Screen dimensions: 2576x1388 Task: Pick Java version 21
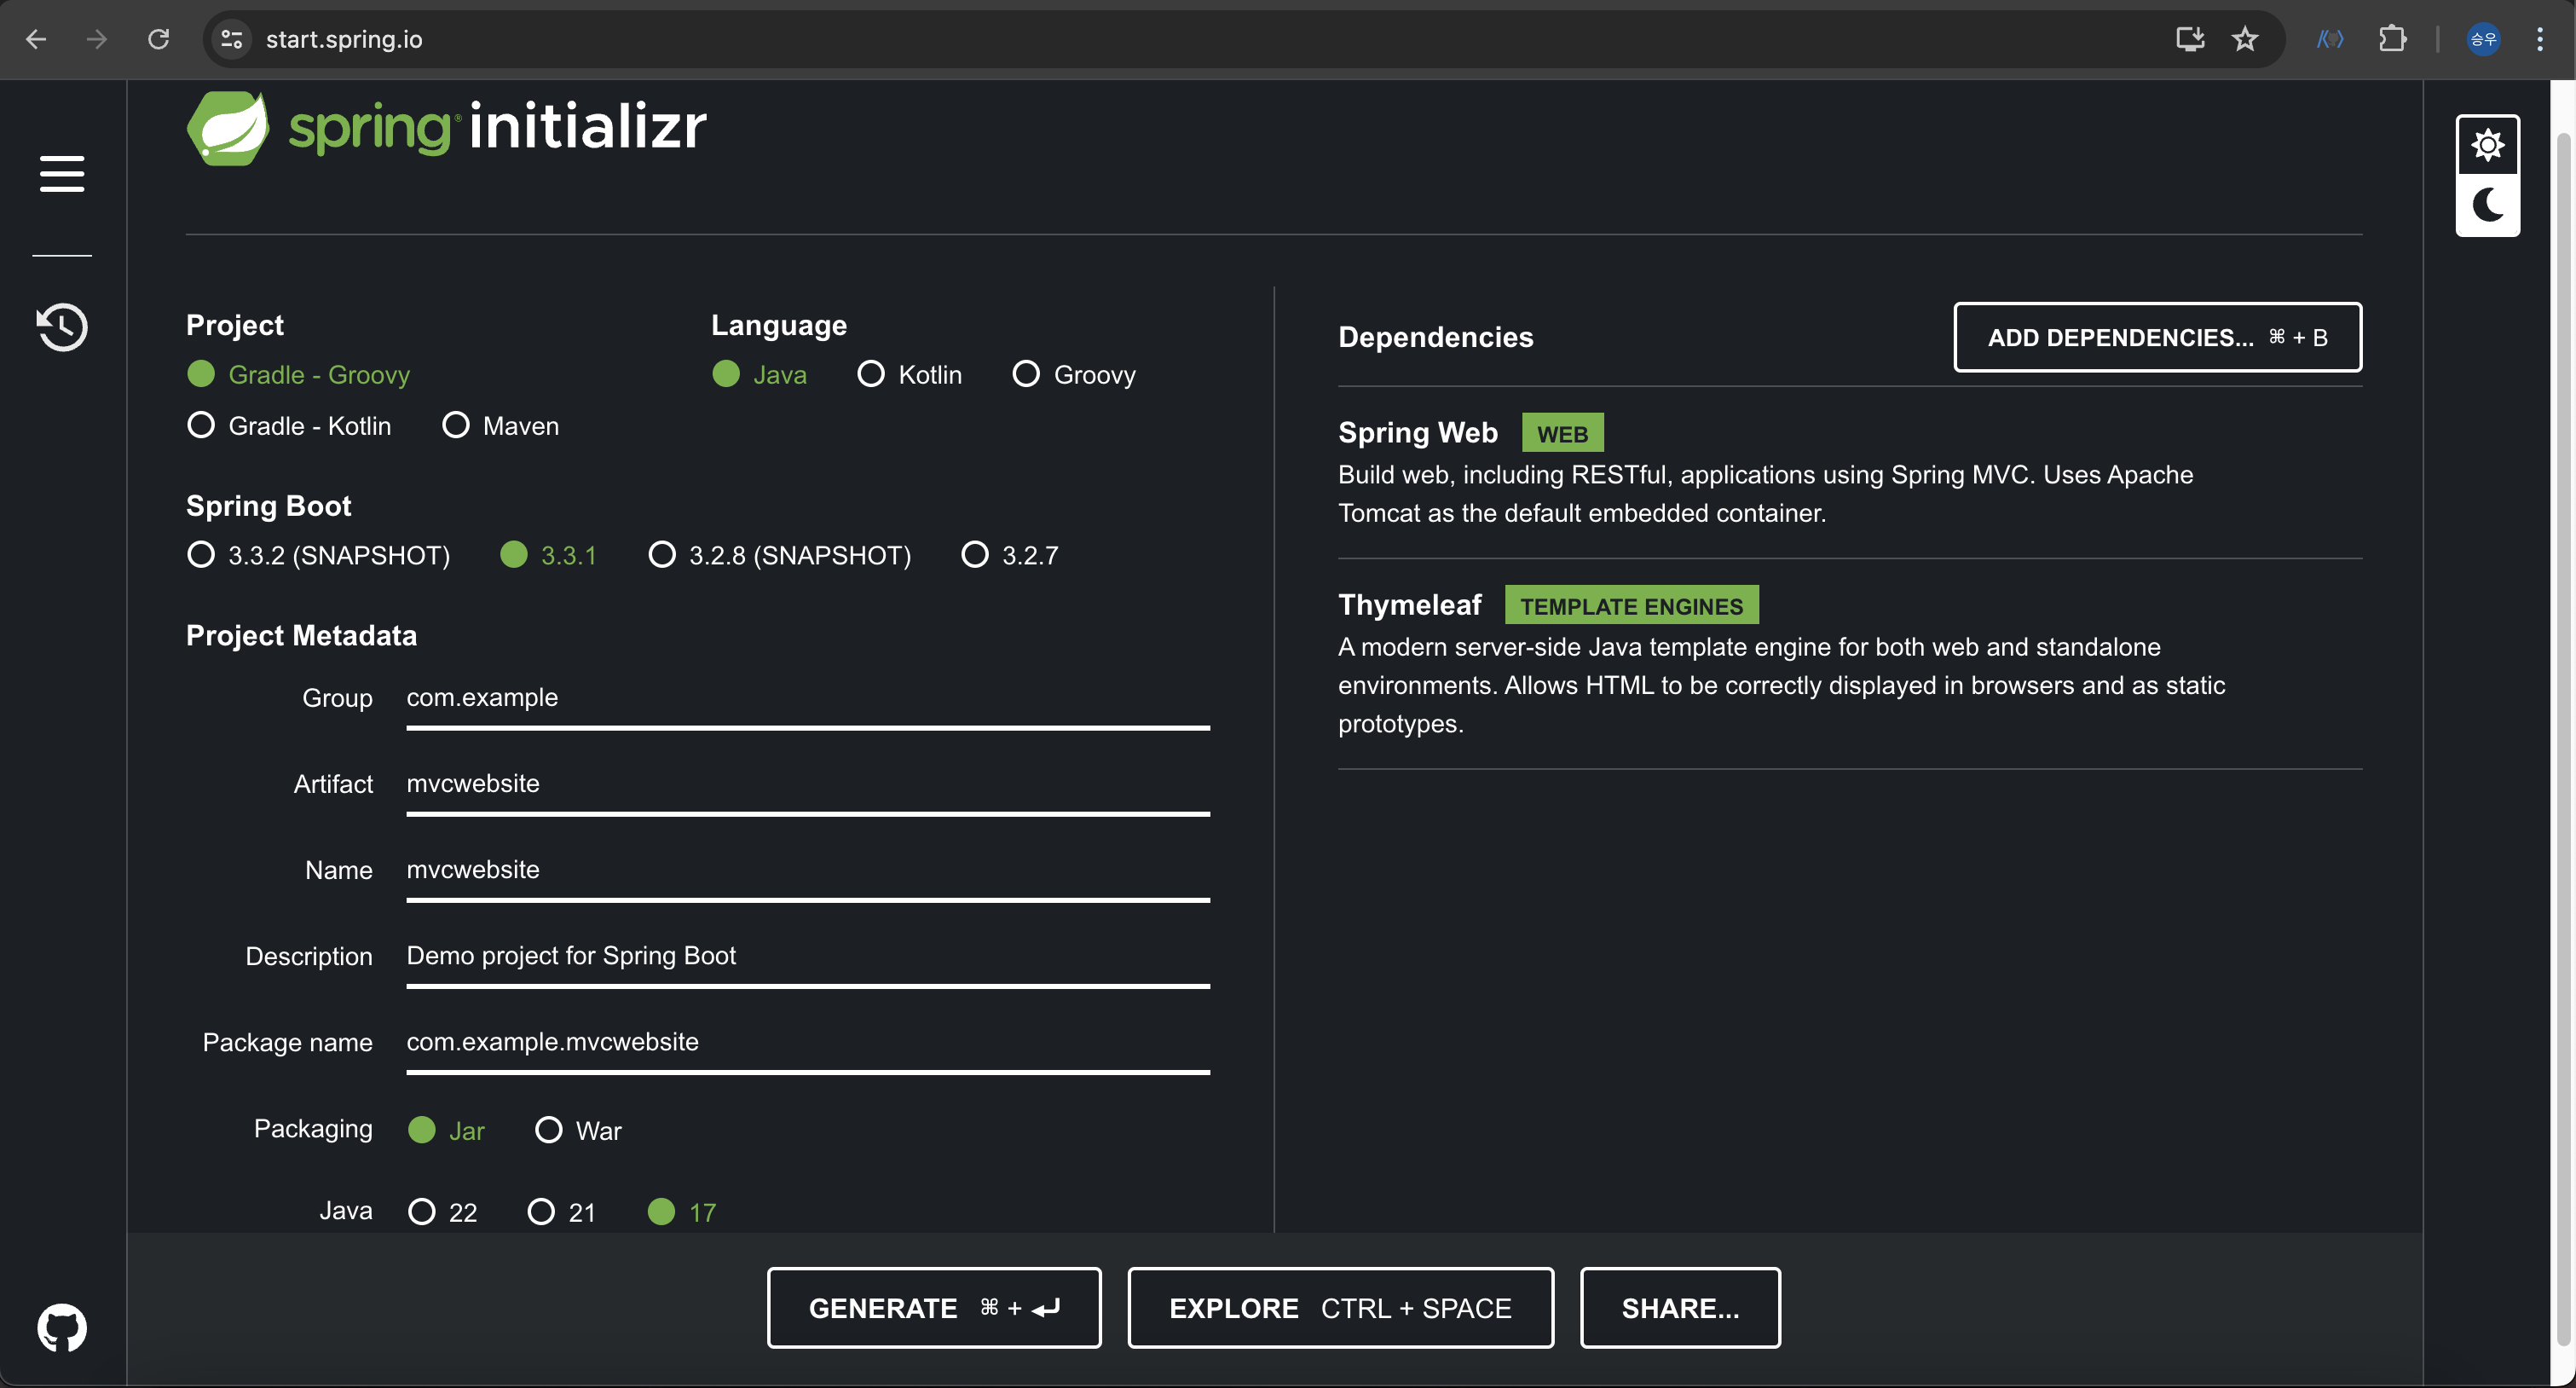(x=541, y=1212)
